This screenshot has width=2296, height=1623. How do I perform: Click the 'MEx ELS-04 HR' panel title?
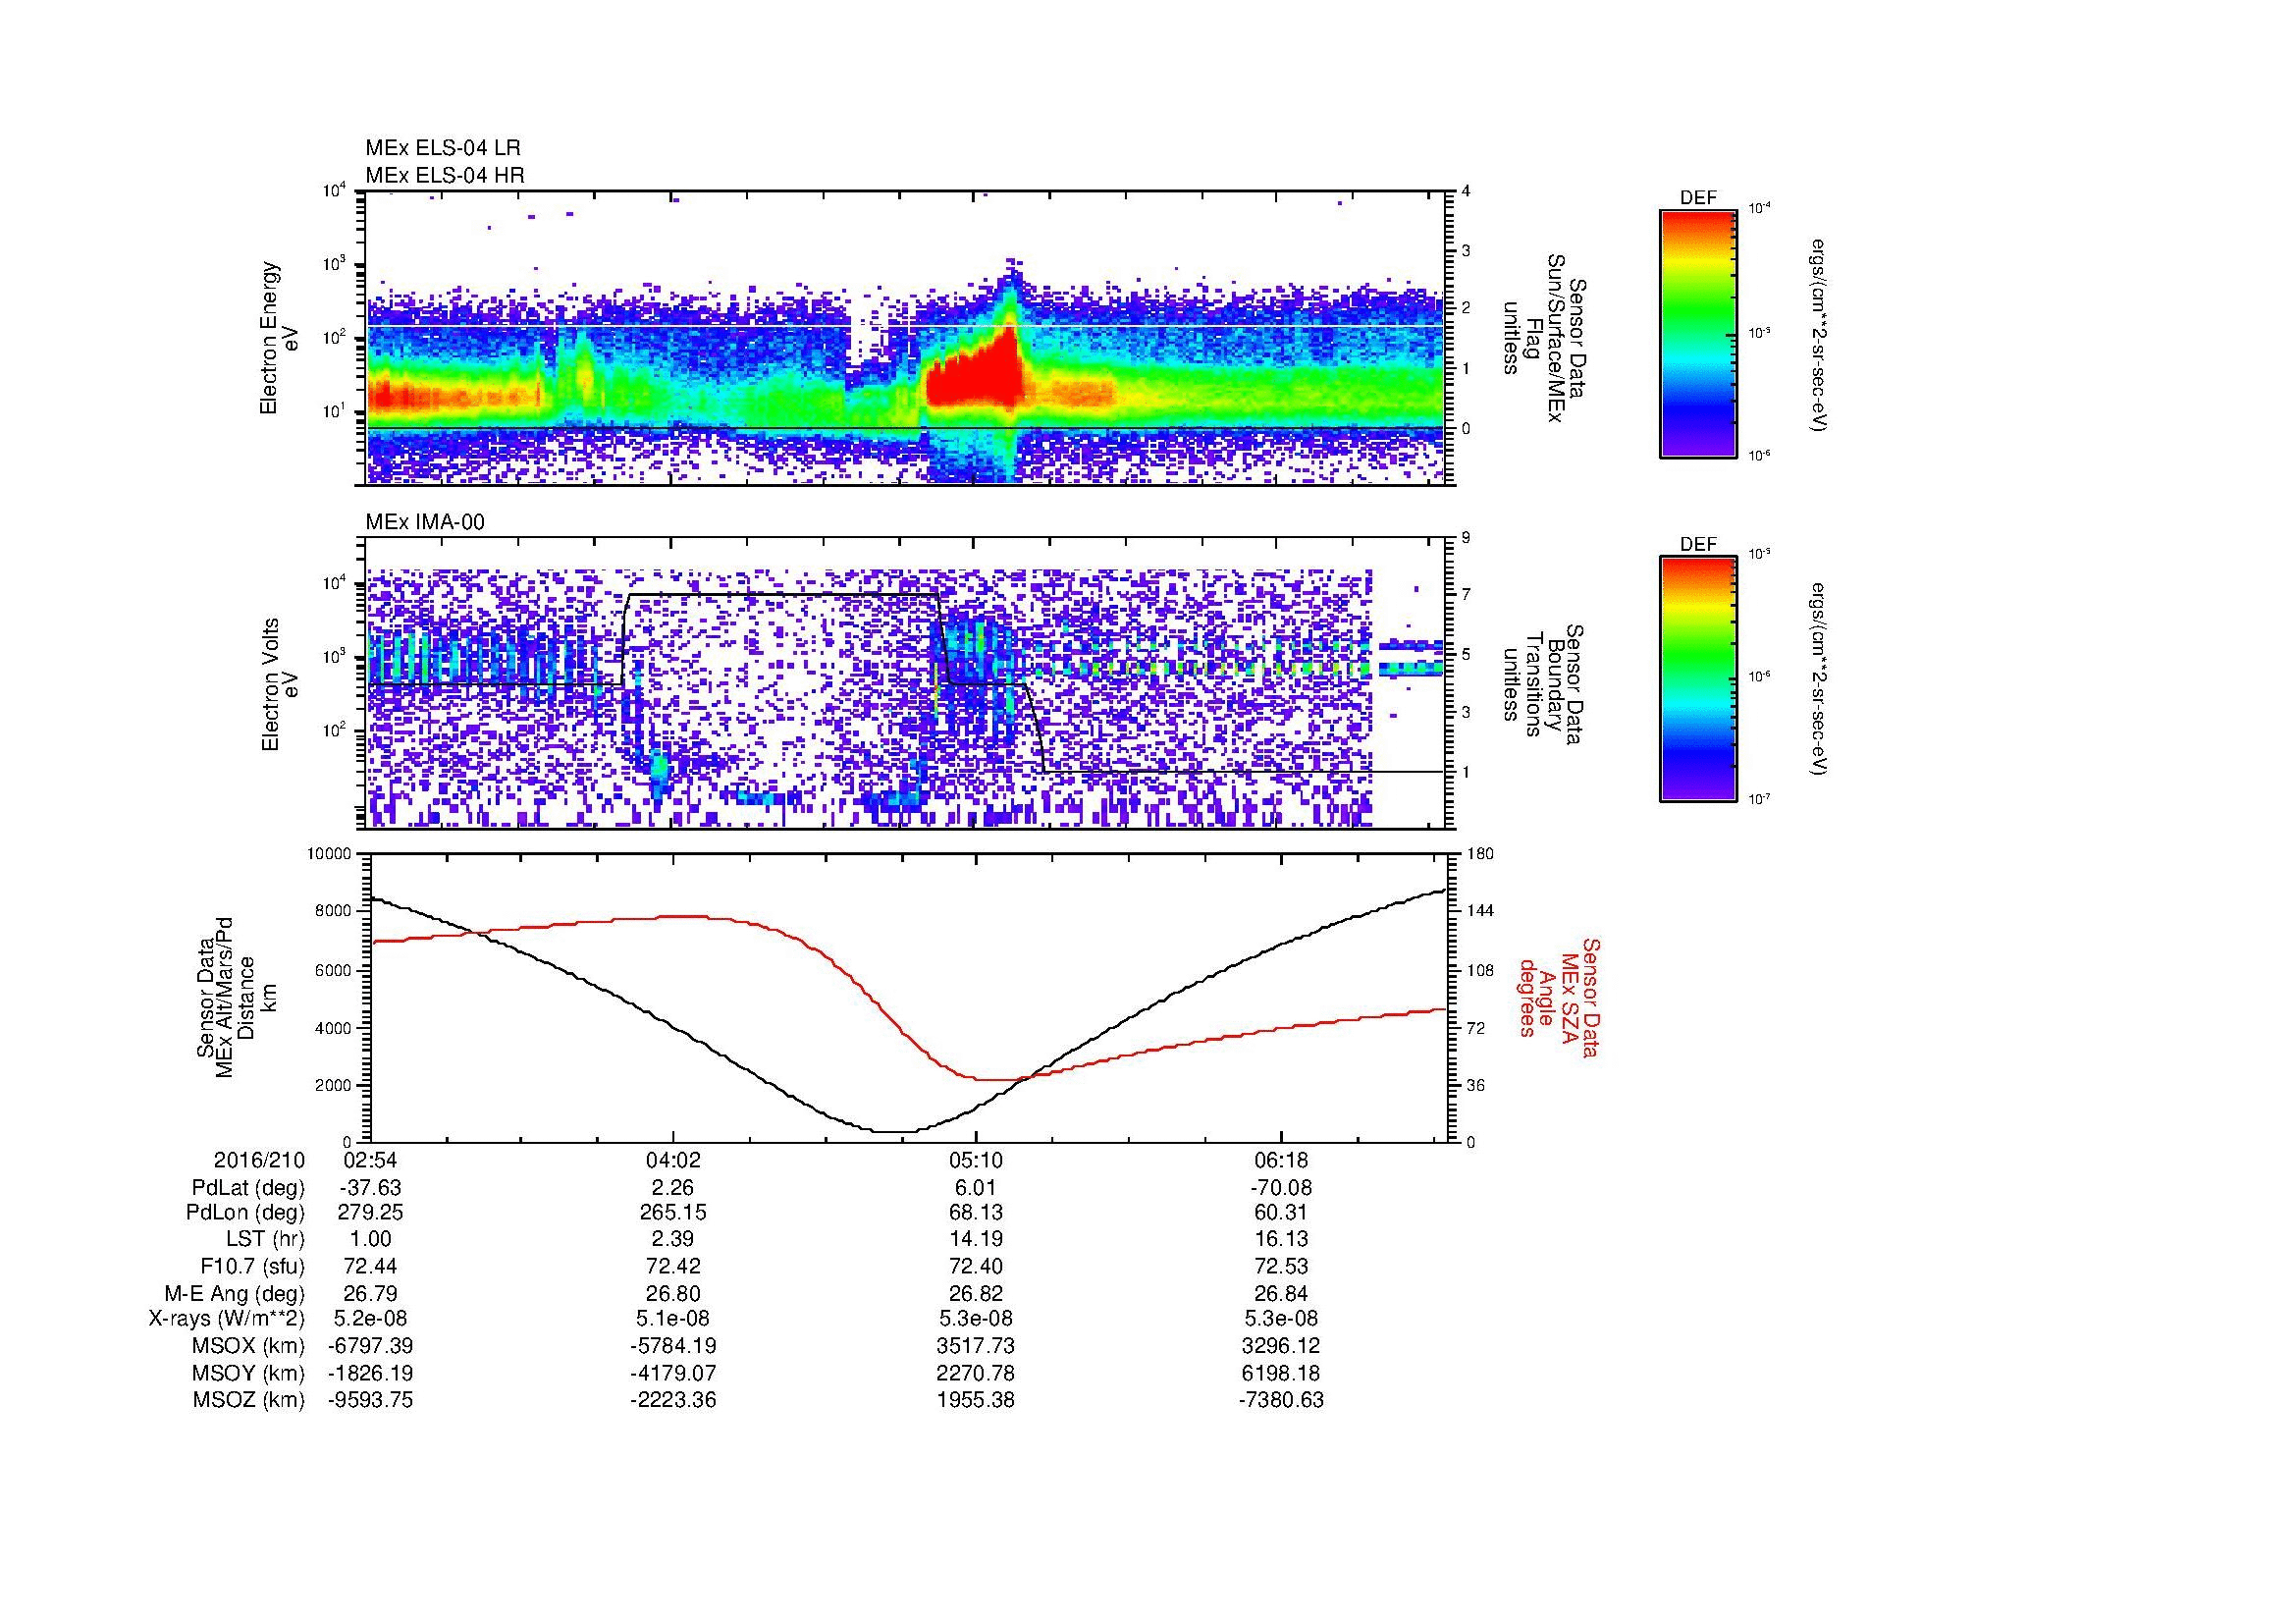tap(445, 175)
